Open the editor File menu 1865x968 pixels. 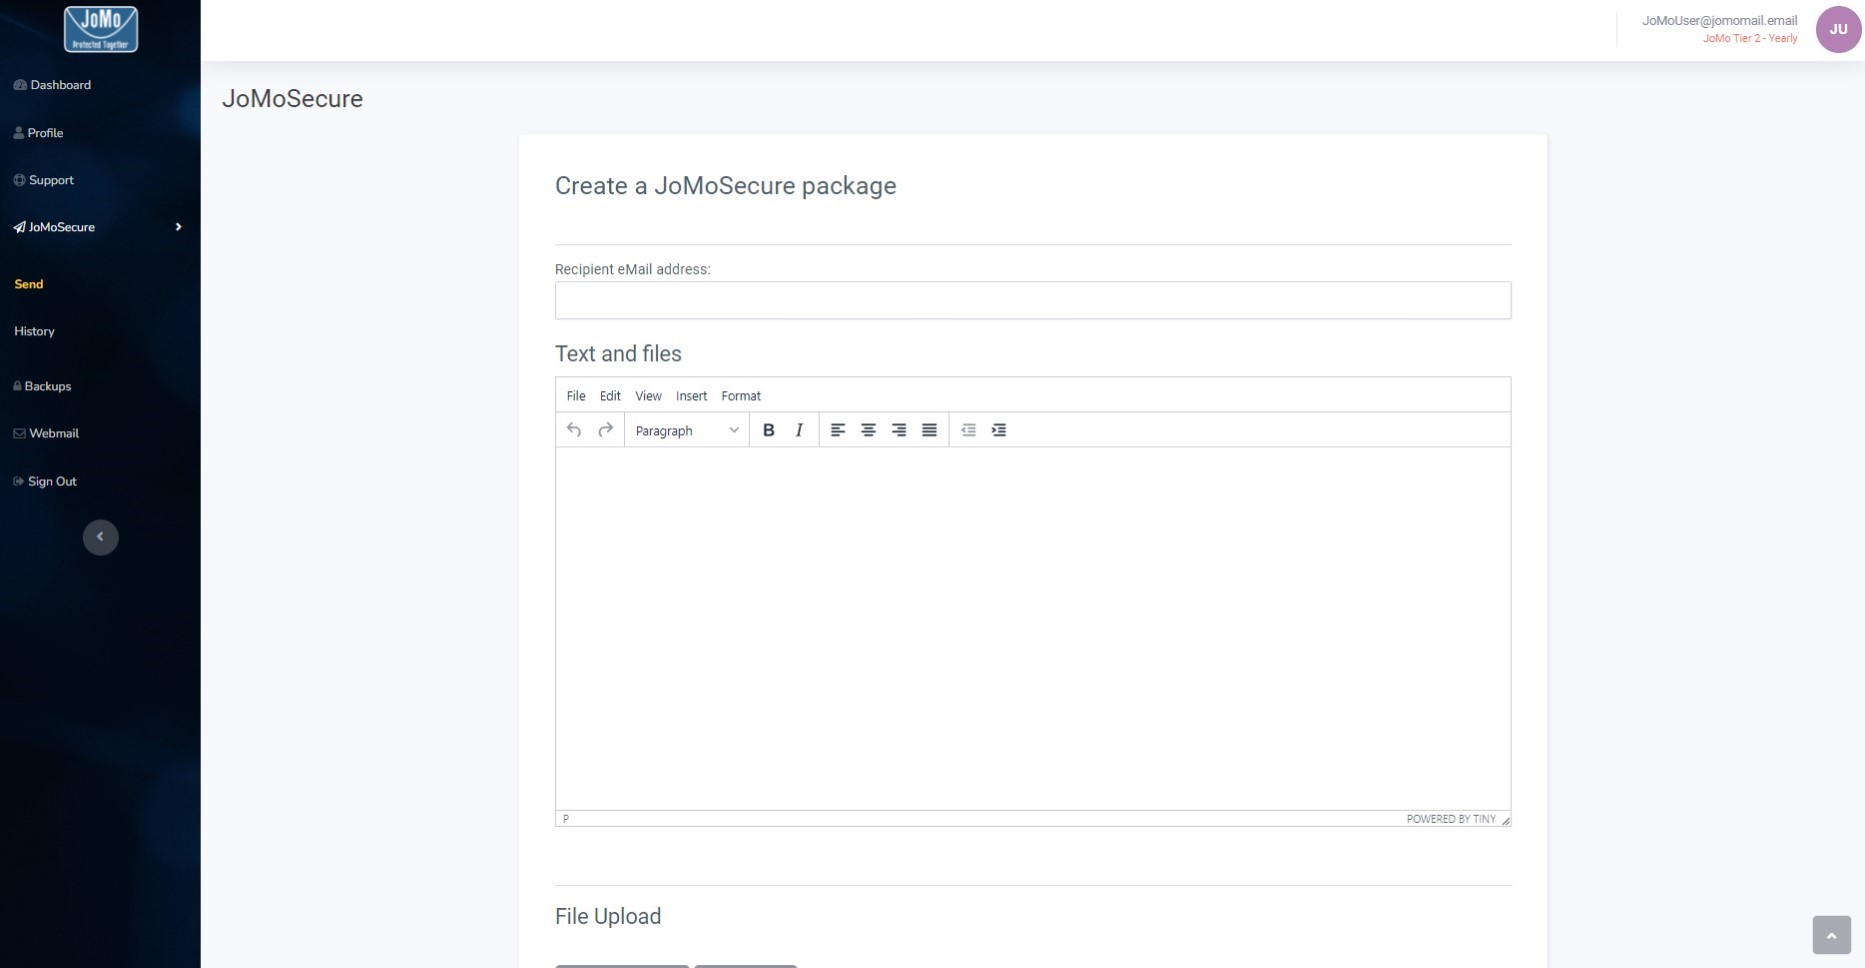[x=576, y=396]
